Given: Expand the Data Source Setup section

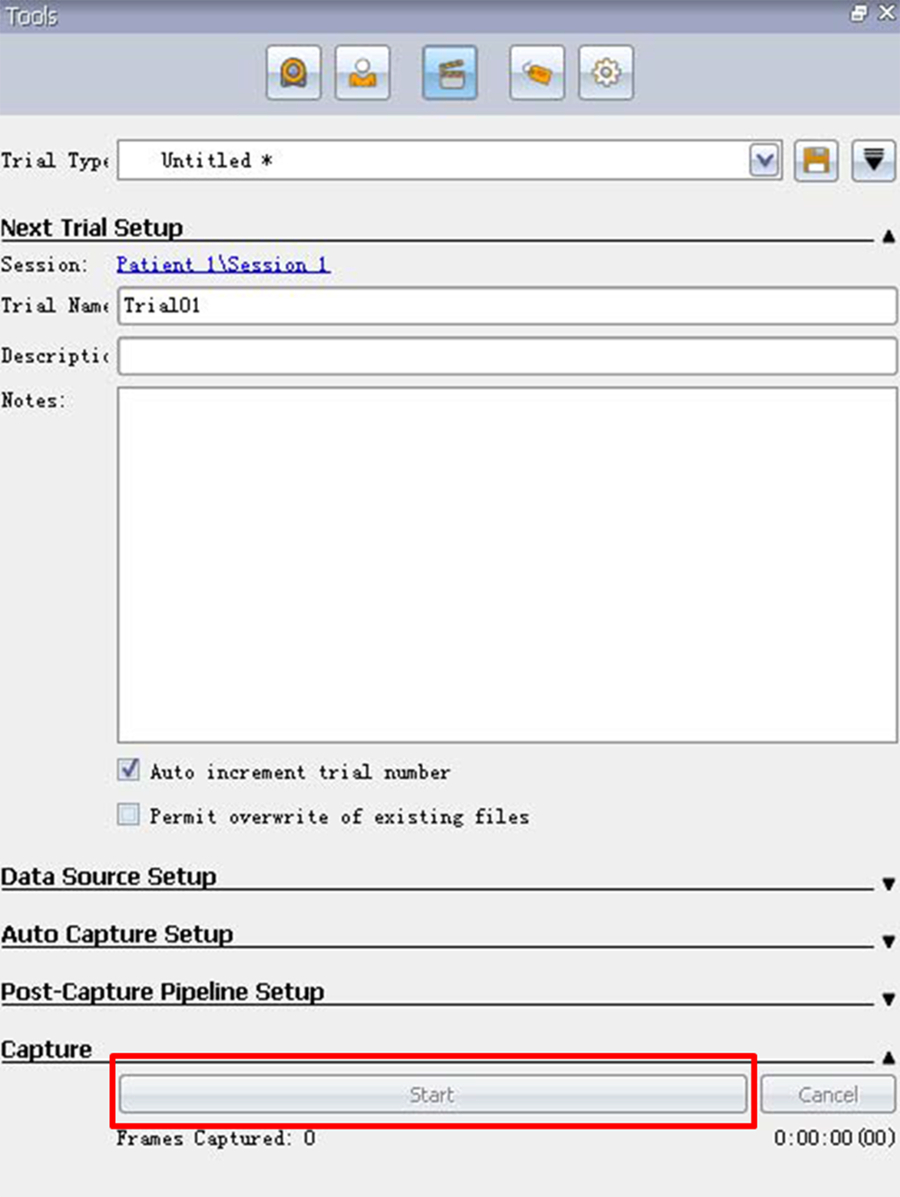Looking at the screenshot, I should 888,884.
